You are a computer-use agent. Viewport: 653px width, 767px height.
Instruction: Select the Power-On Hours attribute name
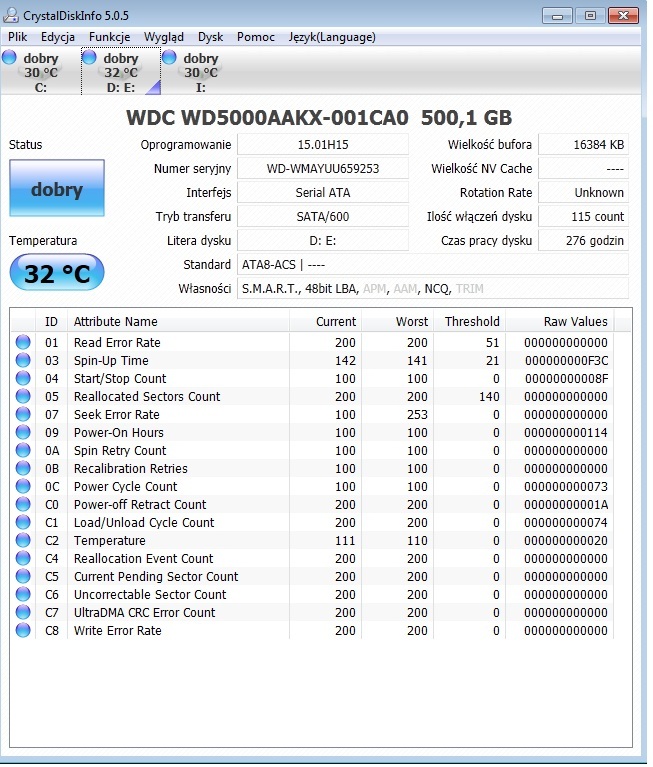coord(119,432)
